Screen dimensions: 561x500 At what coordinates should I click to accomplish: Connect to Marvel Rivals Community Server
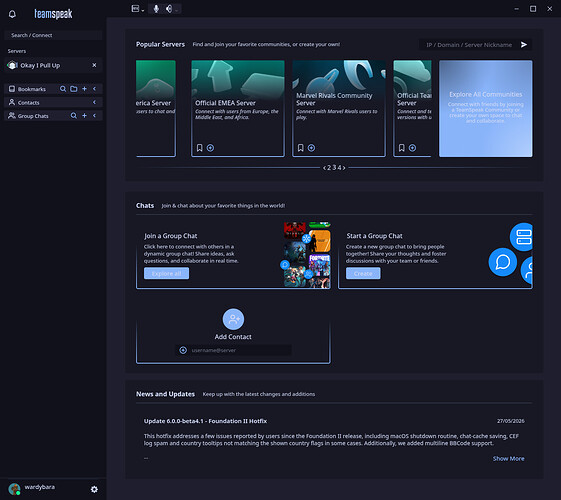click(311, 148)
